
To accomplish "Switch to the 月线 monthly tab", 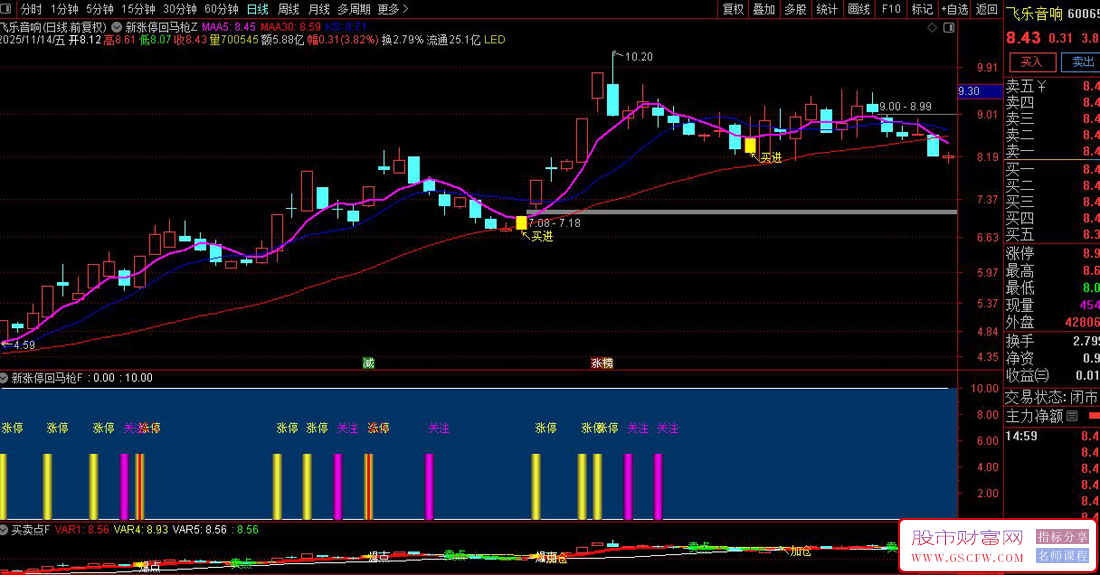I will (318, 9).
